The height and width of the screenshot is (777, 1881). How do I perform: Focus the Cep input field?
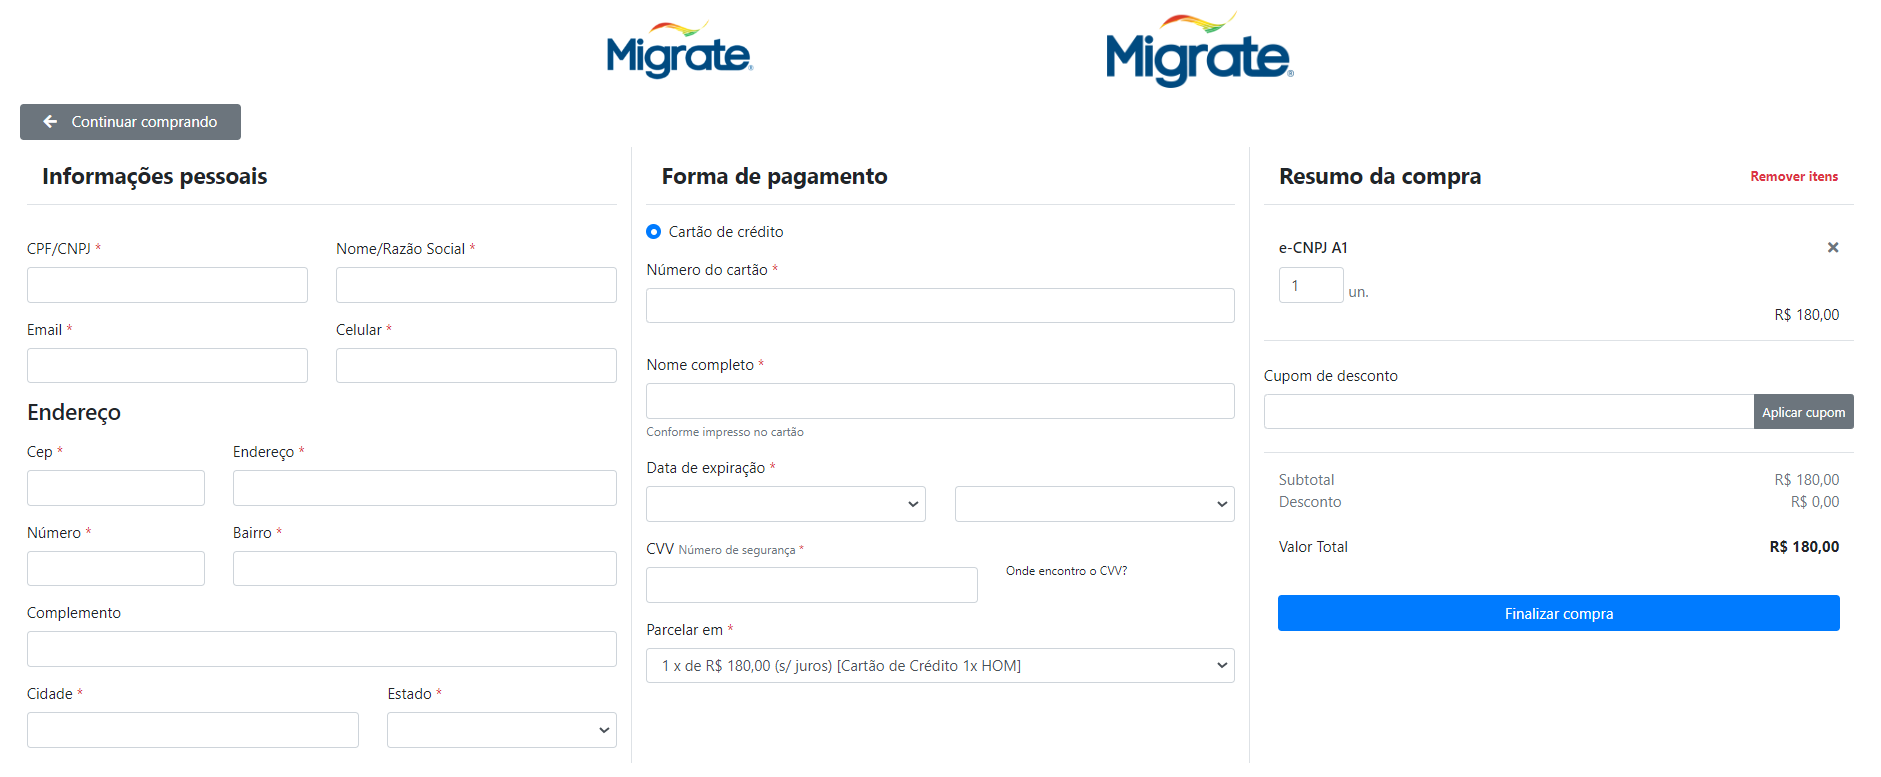pos(116,488)
